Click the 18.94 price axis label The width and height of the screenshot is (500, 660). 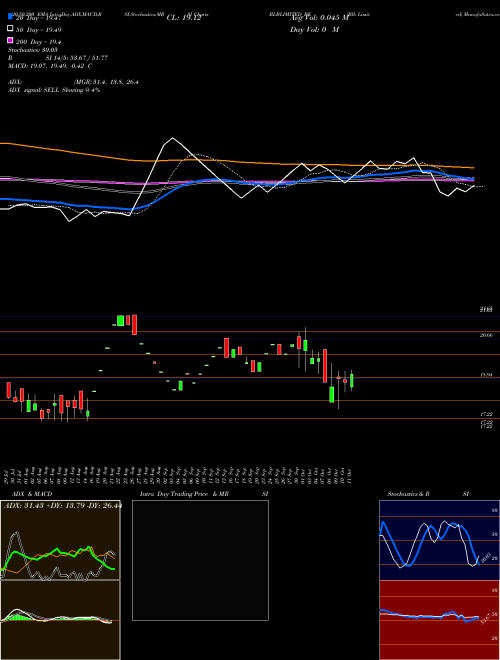coord(487,375)
